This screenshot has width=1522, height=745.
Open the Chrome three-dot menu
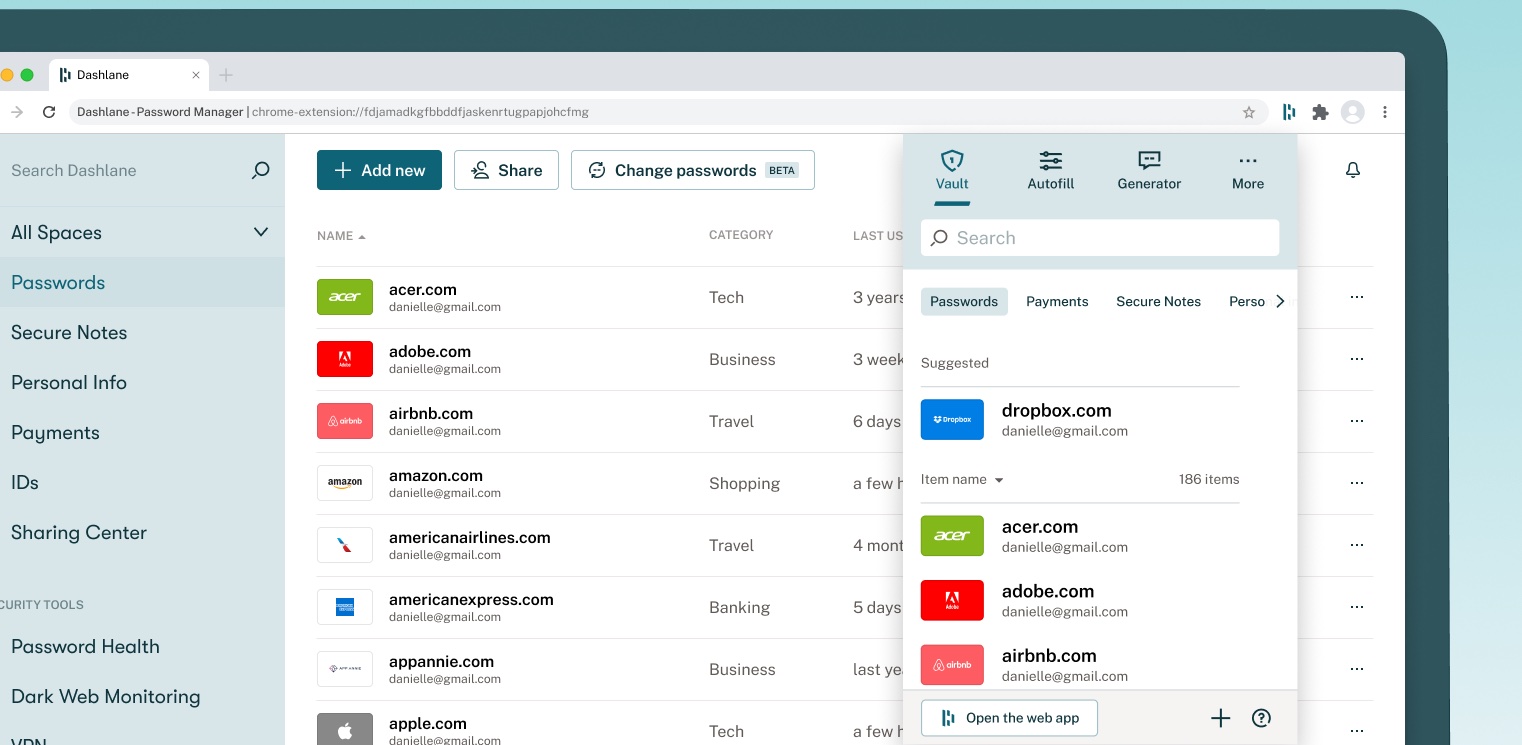1385,112
